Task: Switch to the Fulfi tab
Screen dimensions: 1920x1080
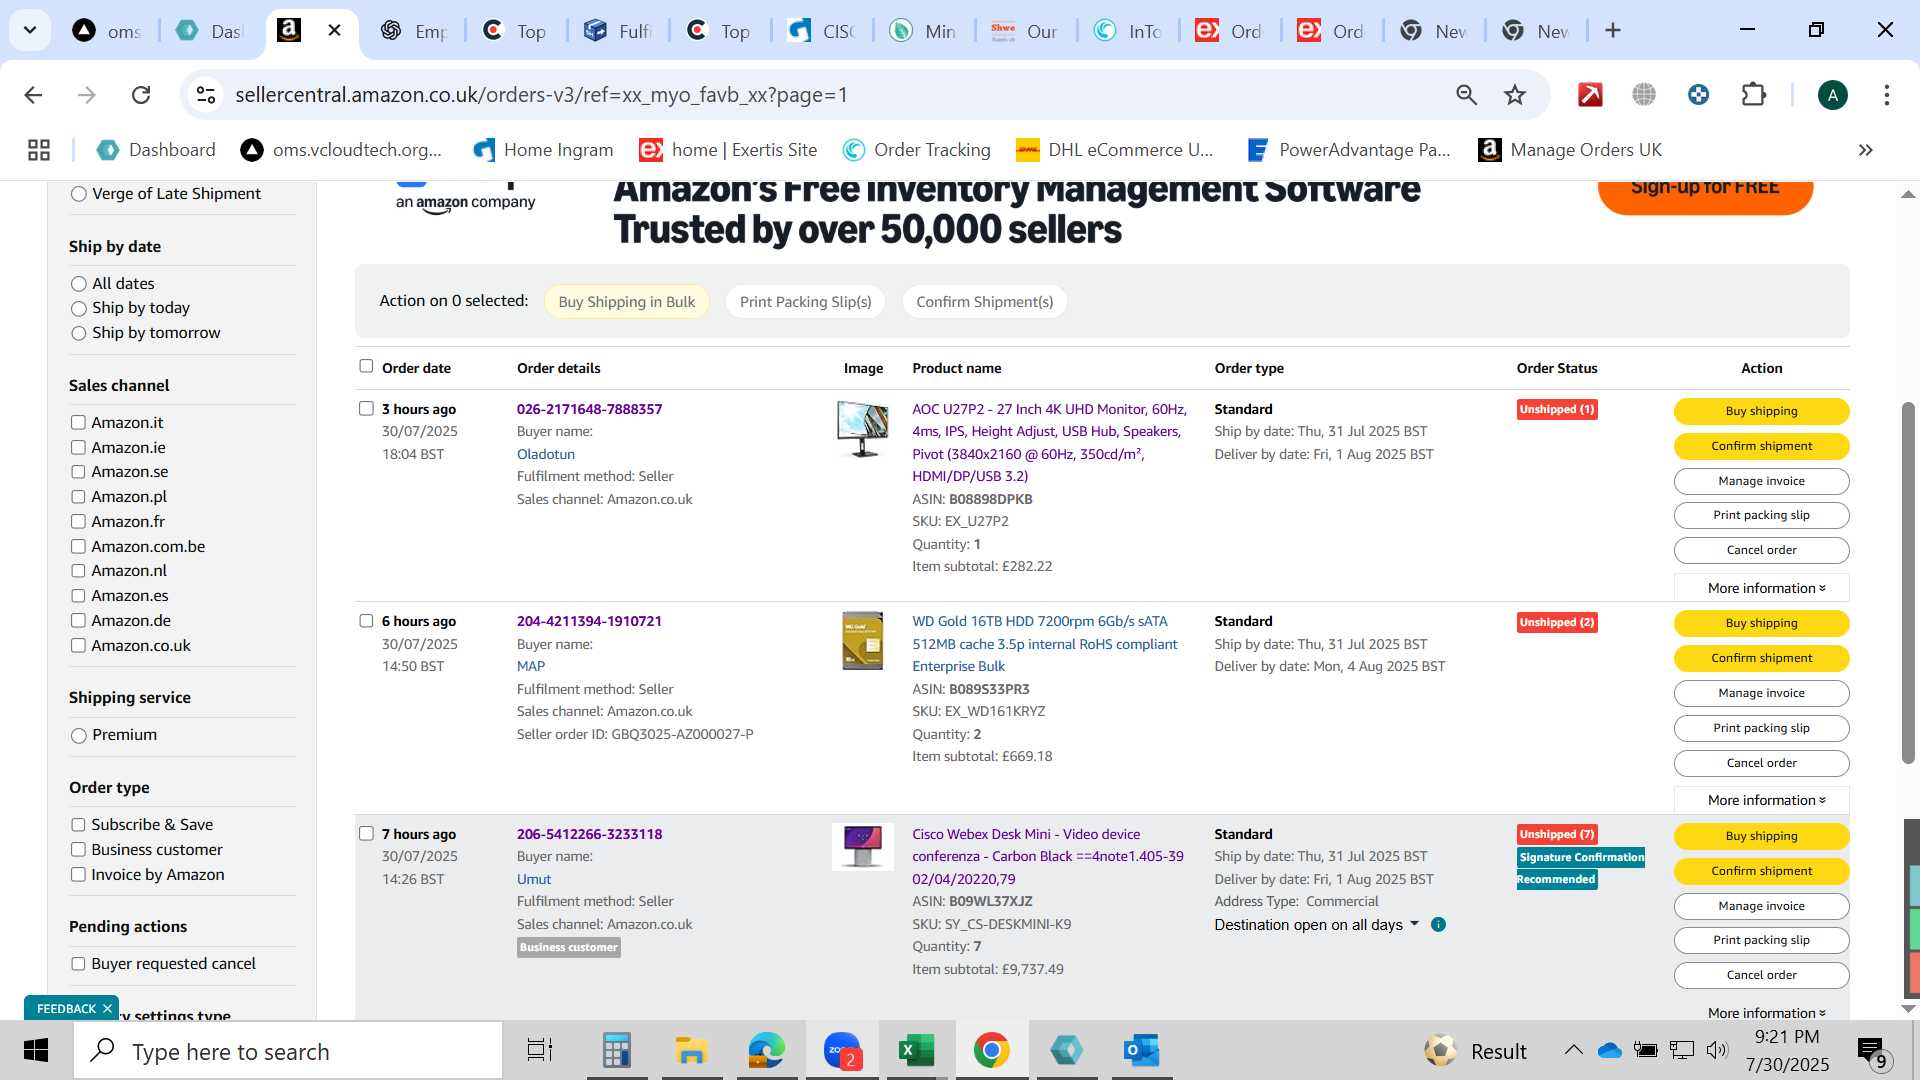Action: point(618,31)
